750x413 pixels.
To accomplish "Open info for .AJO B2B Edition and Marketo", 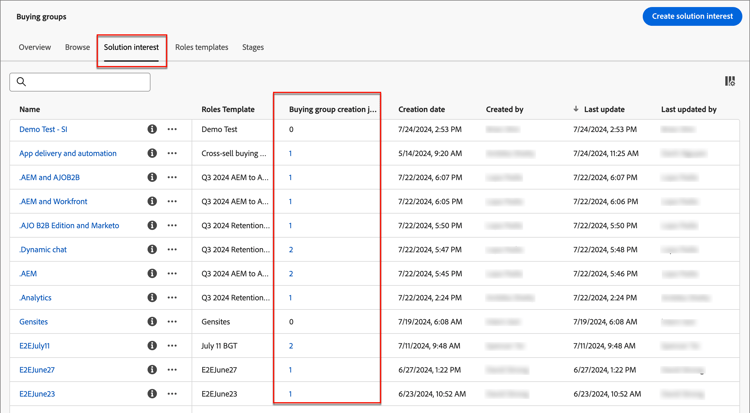I will pos(152,225).
